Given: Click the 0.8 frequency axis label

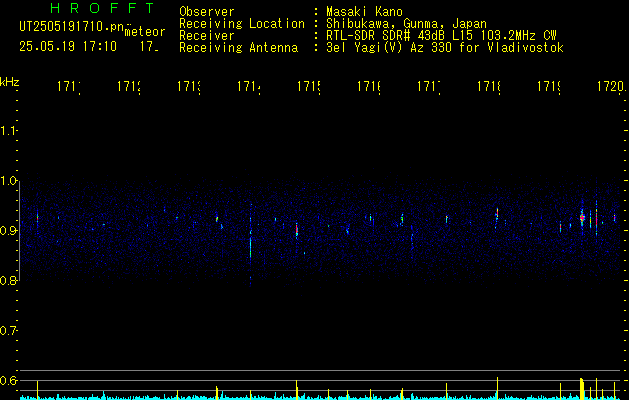Looking at the screenshot, I should pyautogui.click(x=8, y=280).
